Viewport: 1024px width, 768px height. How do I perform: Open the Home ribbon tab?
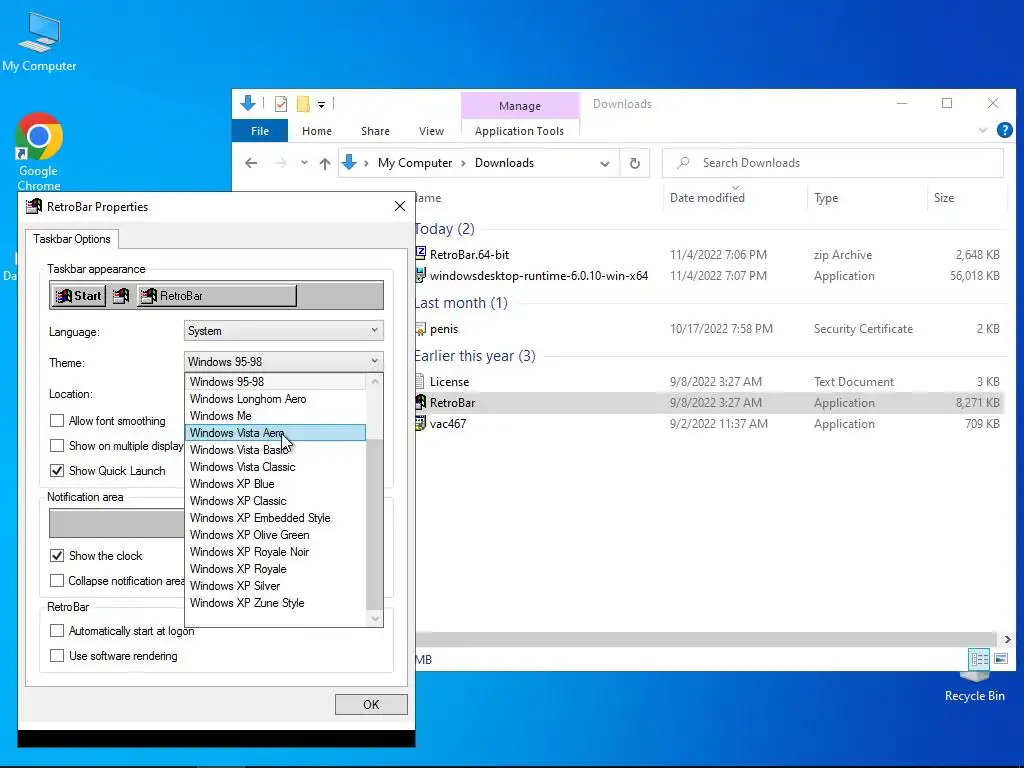click(x=317, y=131)
